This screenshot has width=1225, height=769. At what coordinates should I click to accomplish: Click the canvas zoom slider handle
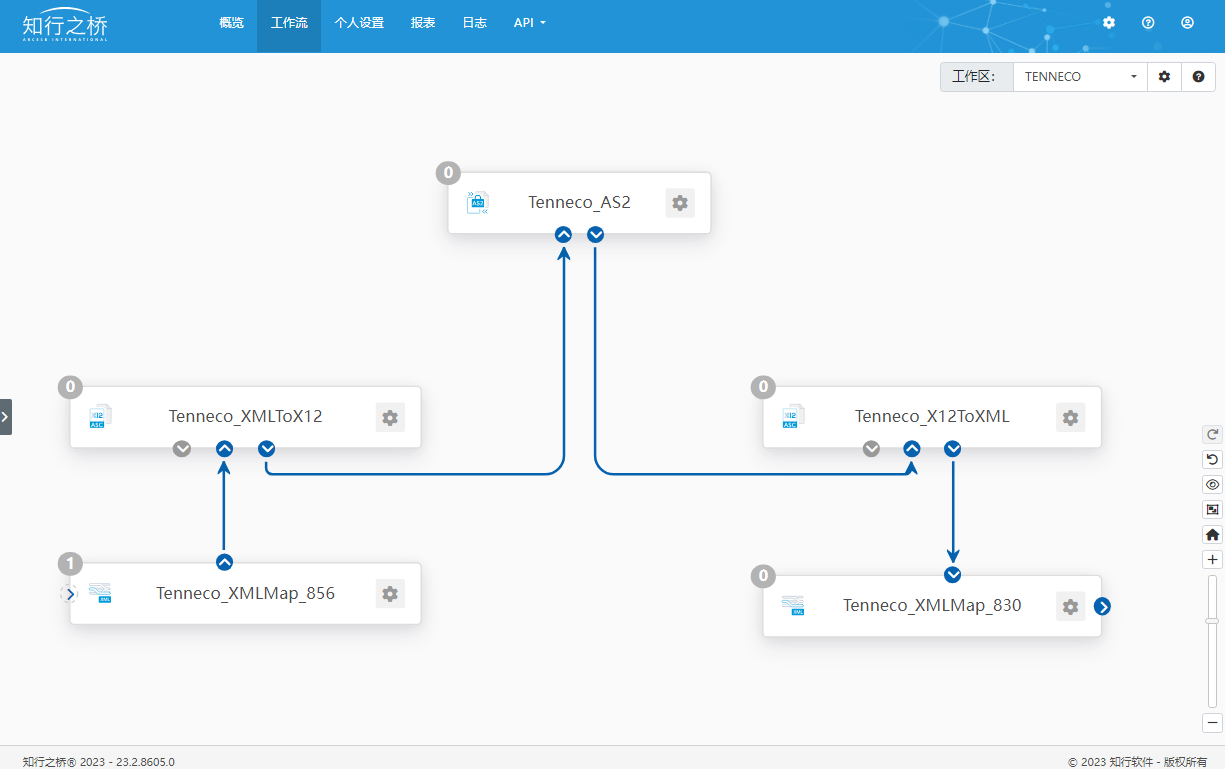point(1212,621)
